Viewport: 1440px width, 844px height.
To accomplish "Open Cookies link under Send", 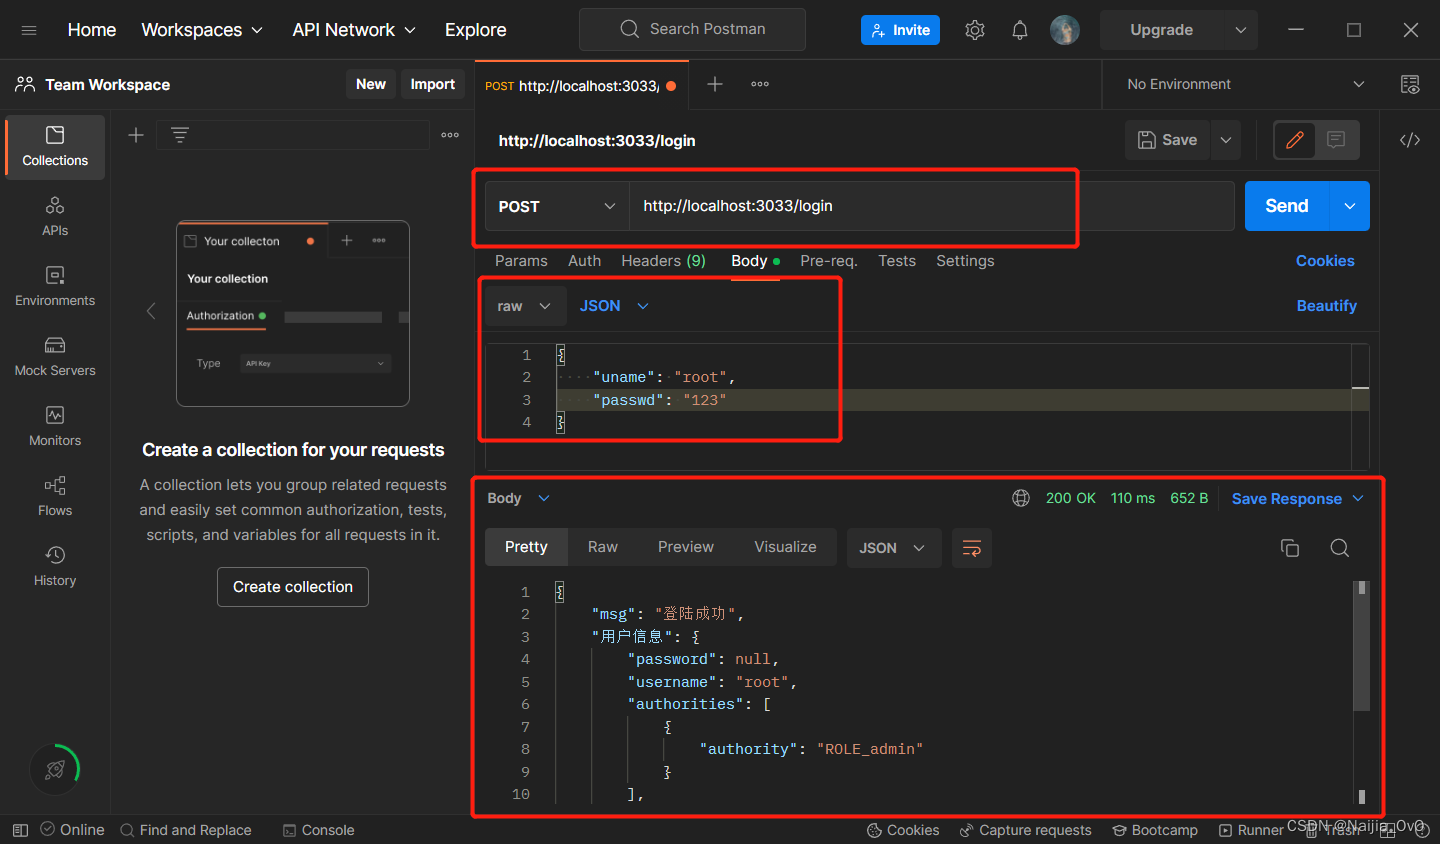I will pyautogui.click(x=1325, y=261).
